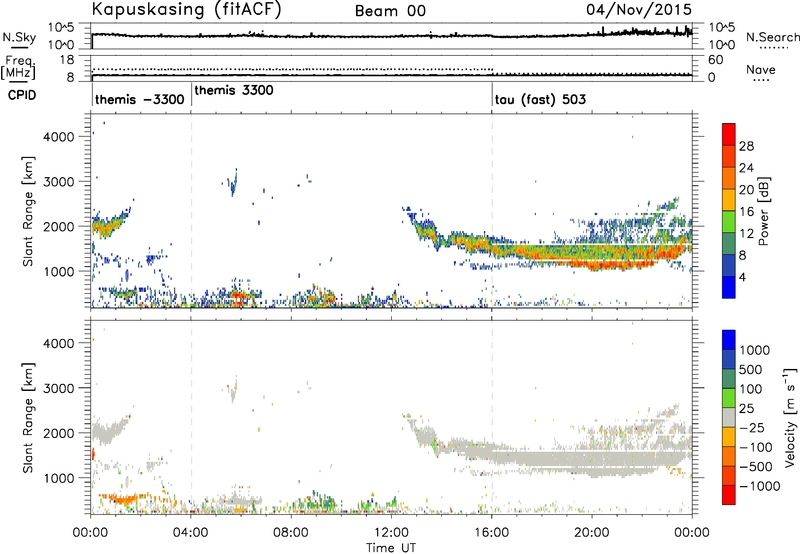
Task: Click the 'Freq. [MHz]' axis label
Action: coord(19,68)
